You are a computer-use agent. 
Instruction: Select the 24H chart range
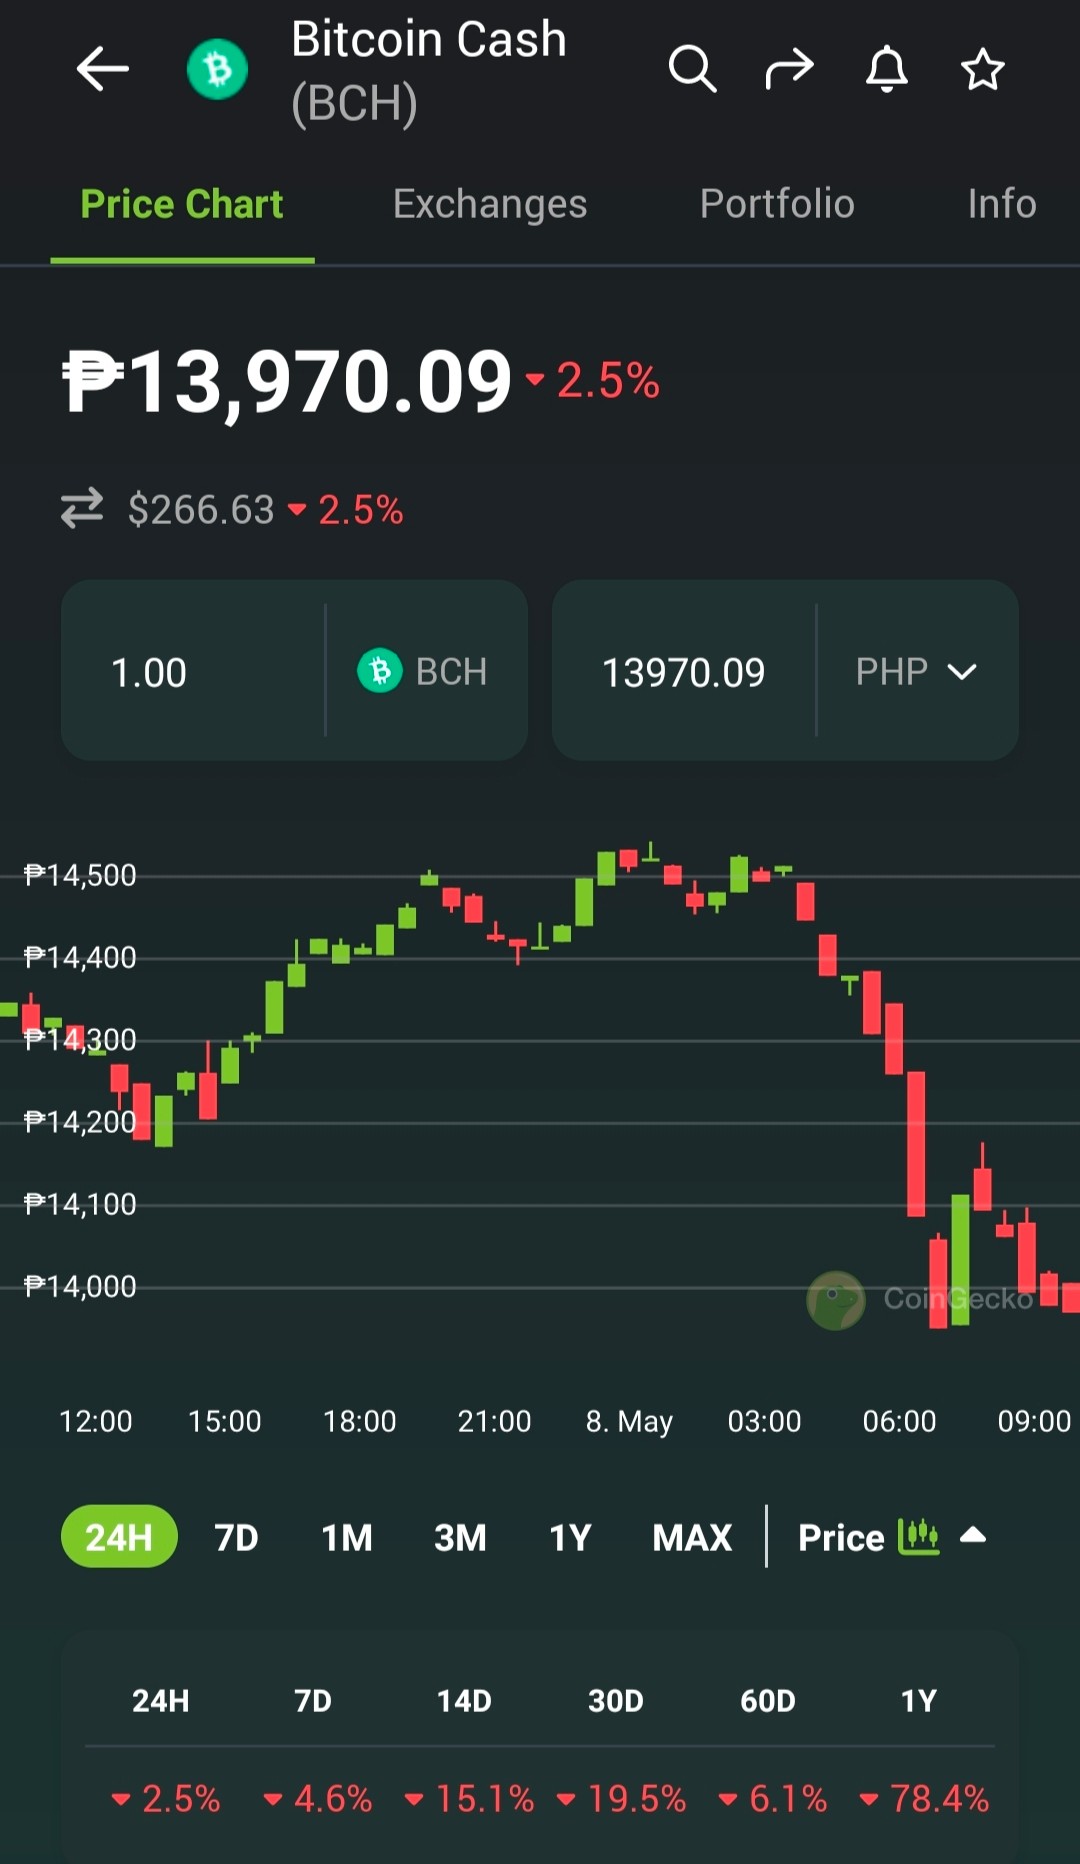119,1537
